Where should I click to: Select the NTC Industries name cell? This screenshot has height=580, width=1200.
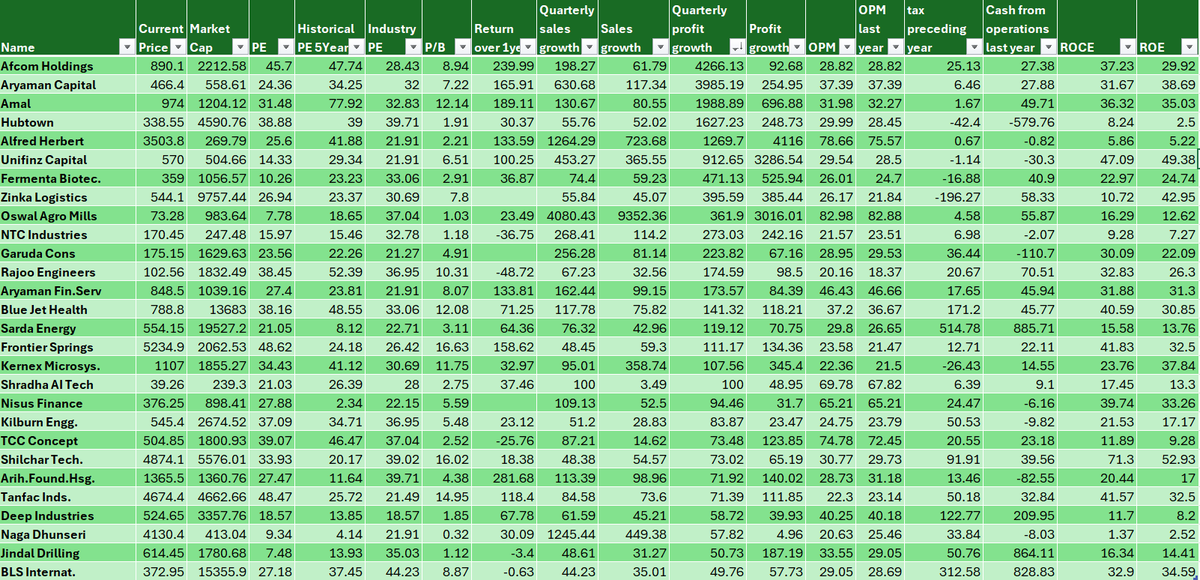coord(68,235)
